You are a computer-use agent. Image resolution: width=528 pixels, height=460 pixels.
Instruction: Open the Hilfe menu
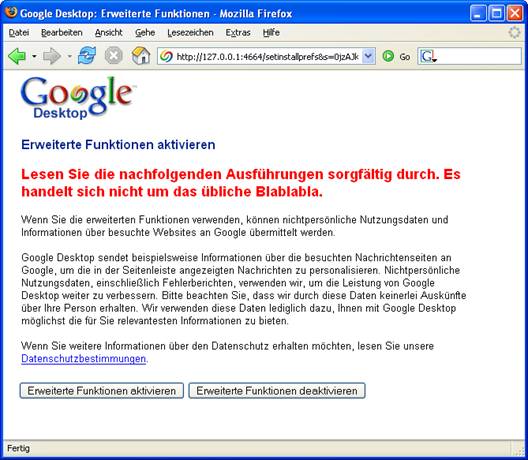pos(271,33)
